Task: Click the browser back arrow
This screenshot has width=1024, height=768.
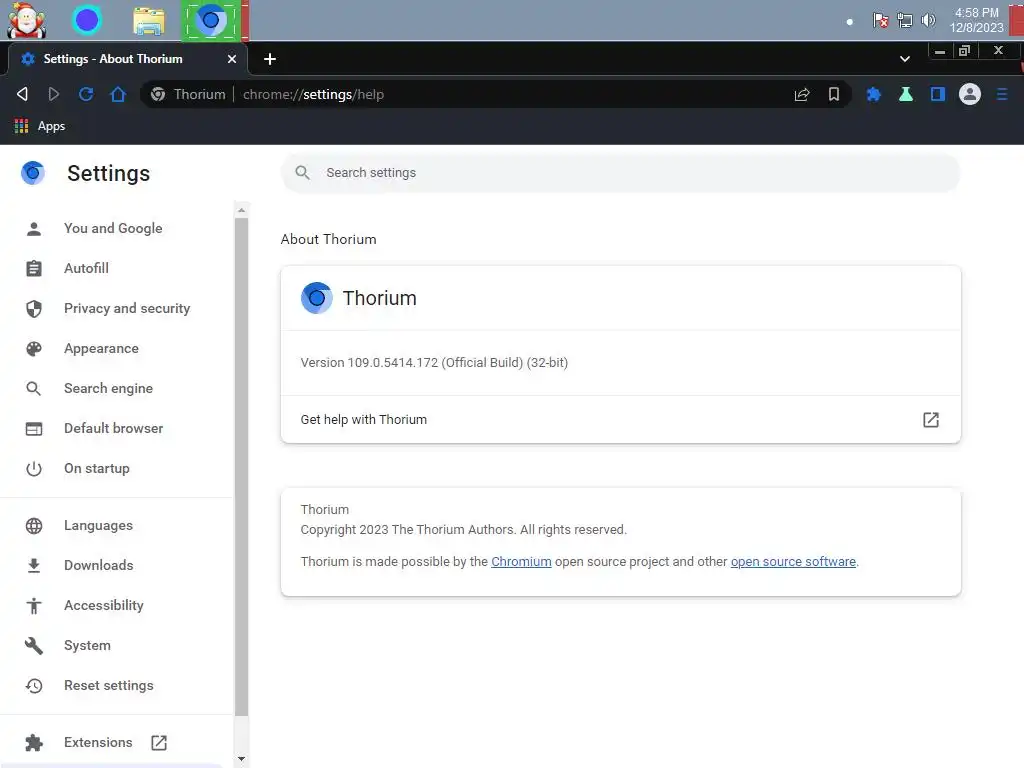Action: coord(22,94)
